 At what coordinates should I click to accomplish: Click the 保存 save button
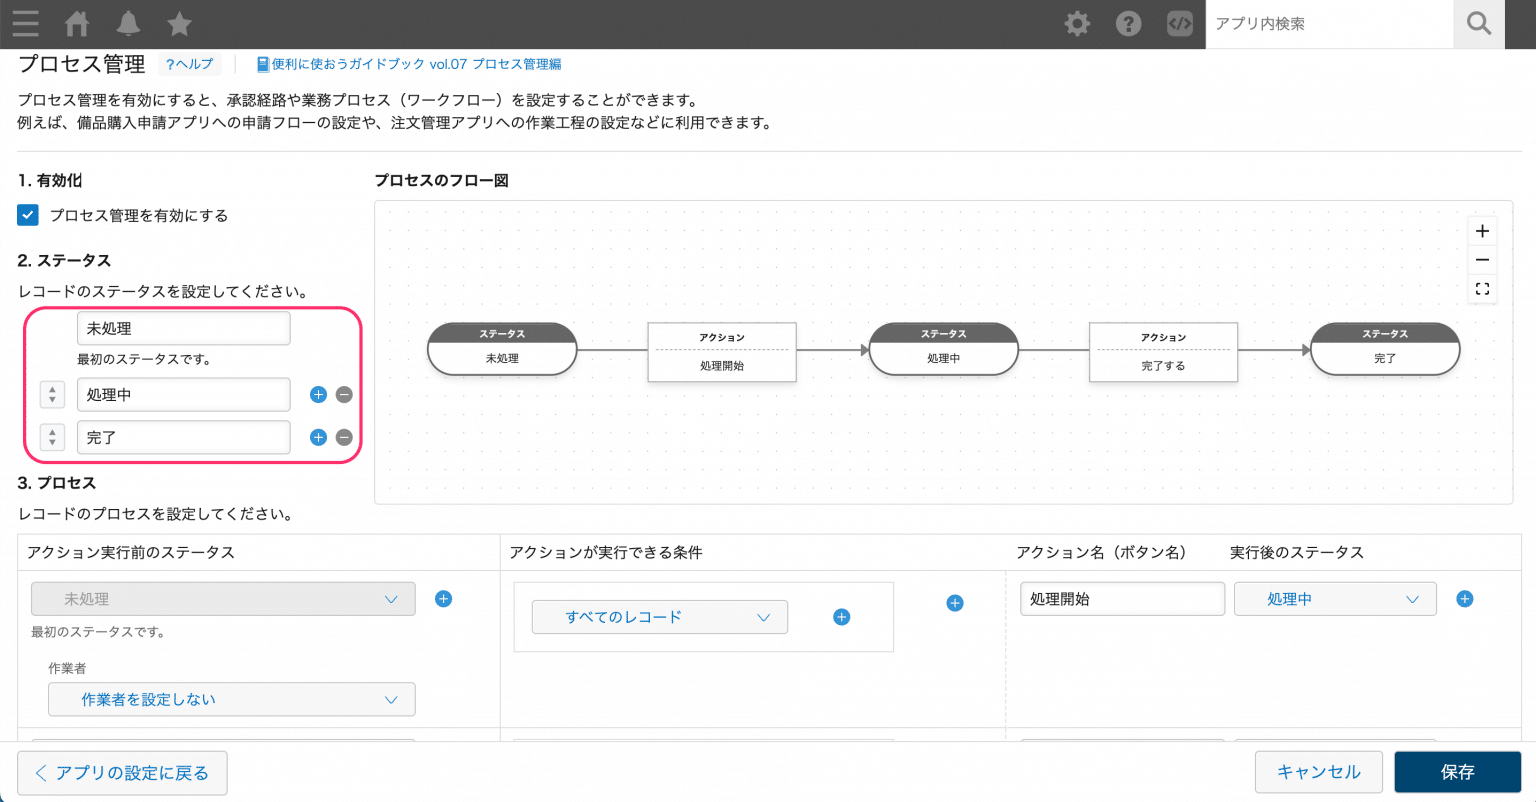tap(1457, 772)
